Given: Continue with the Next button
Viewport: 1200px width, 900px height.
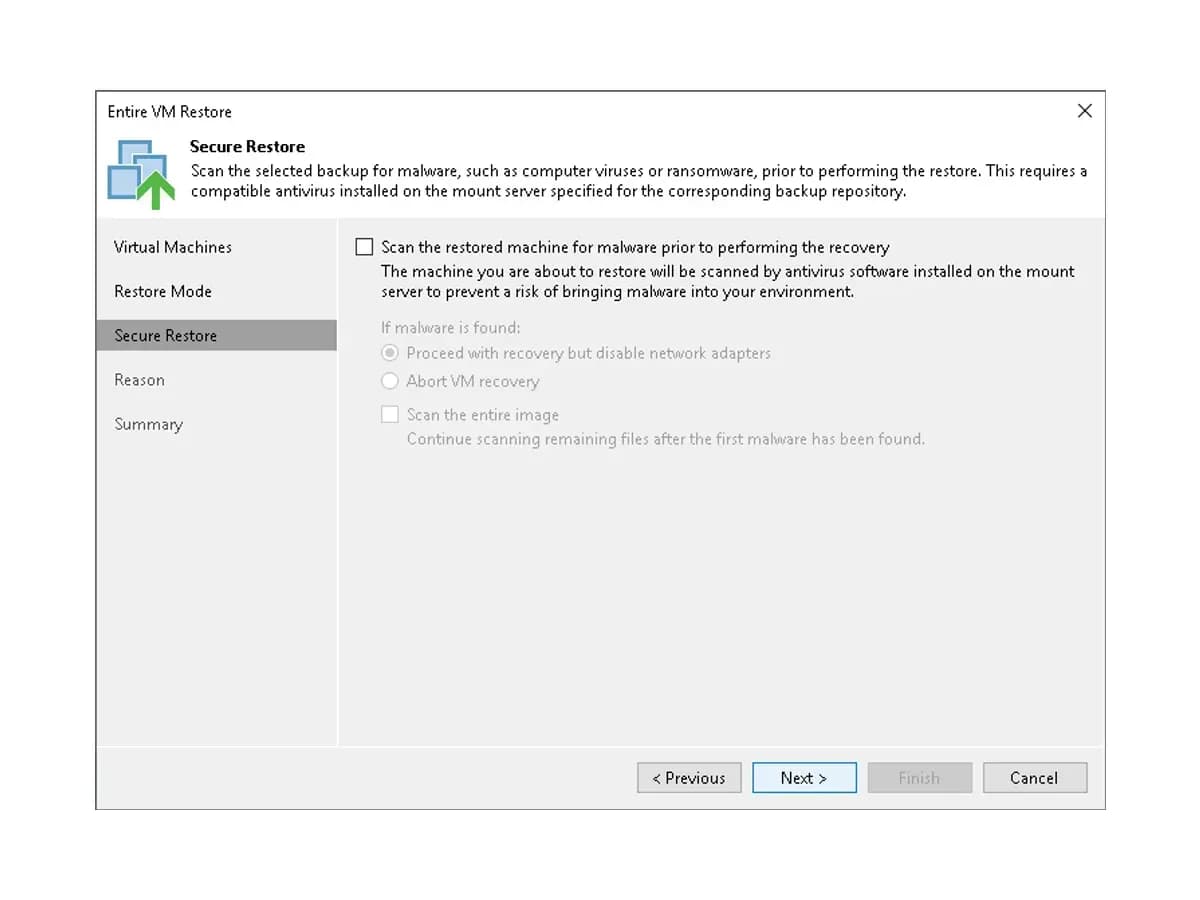Looking at the screenshot, I should [x=804, y=778].
